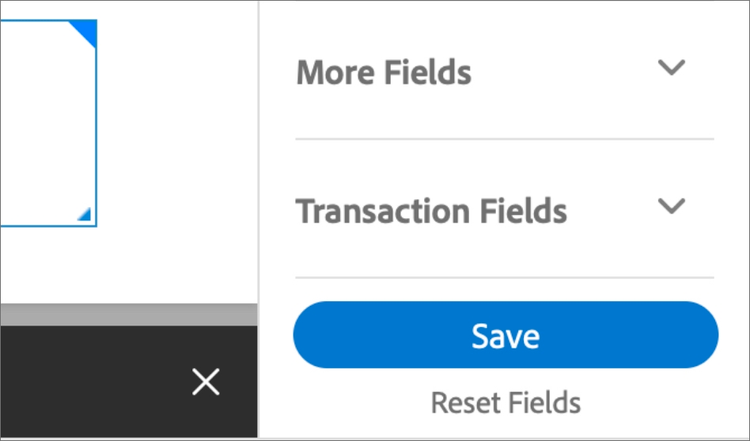Expand the Transaction Fields chevron arrow
Image resolution: width=750 pixels, height=441 pixels.
click(672, 207)
